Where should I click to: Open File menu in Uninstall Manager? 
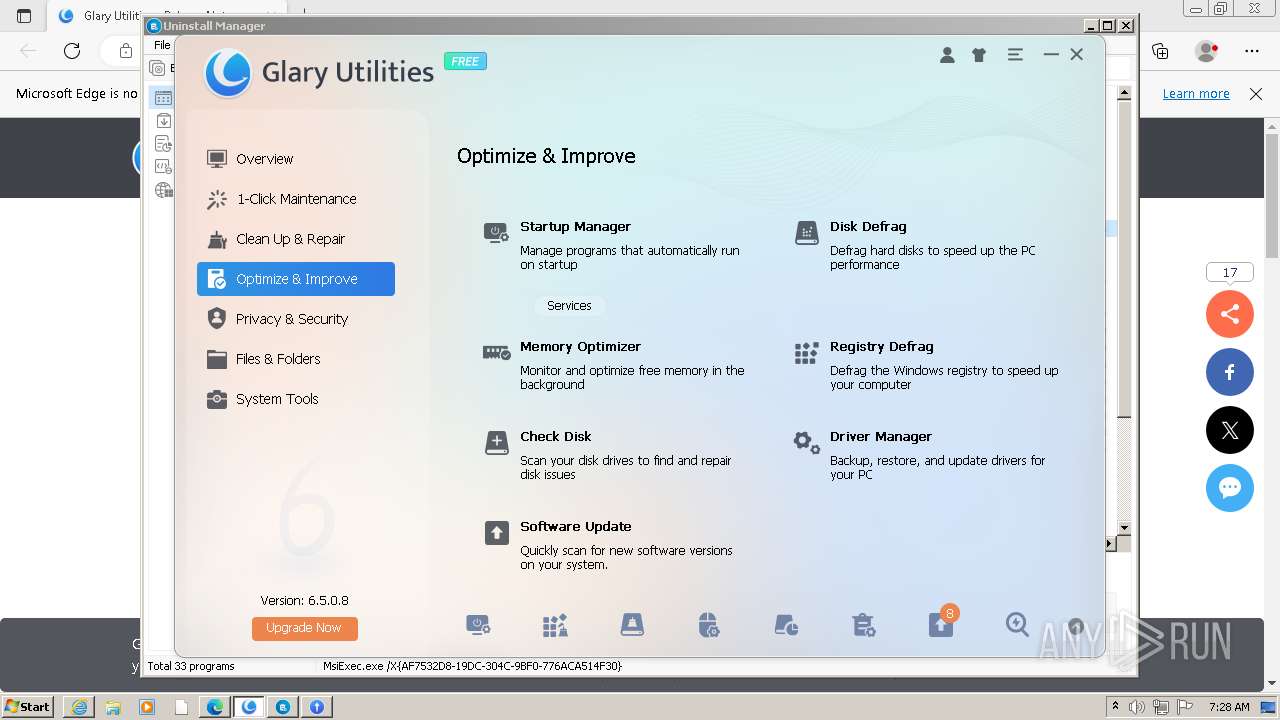click(162, 45)
